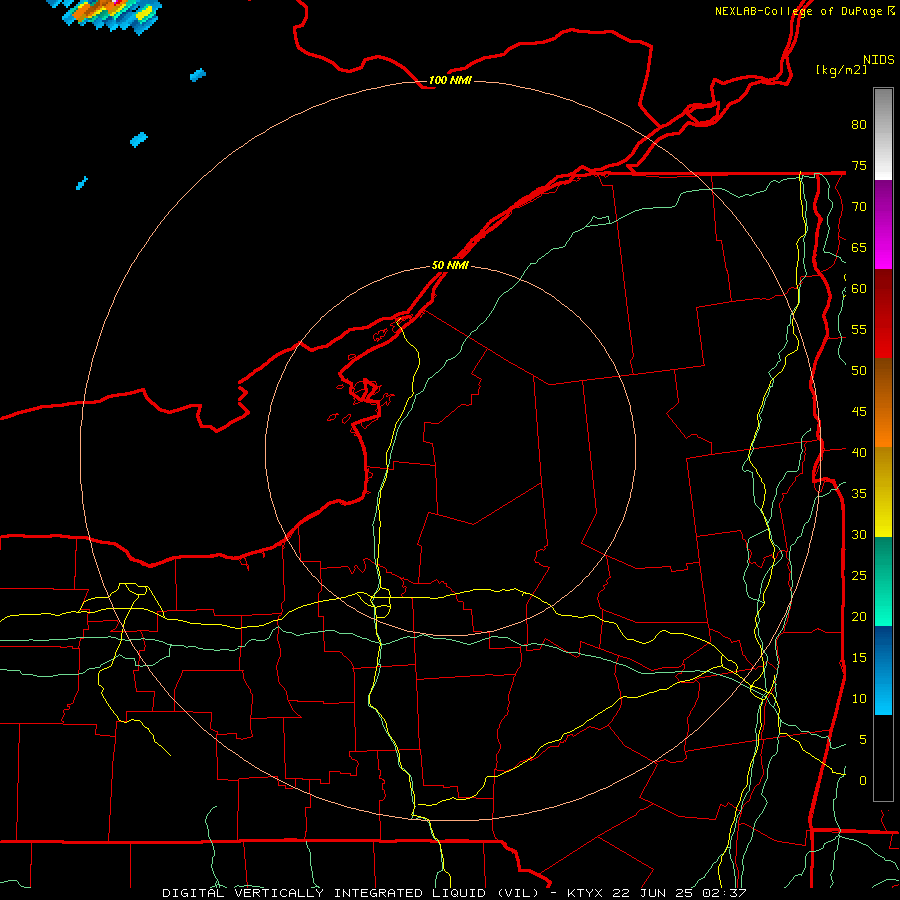Click the "100 NMI" range ring label

[450, 80]
